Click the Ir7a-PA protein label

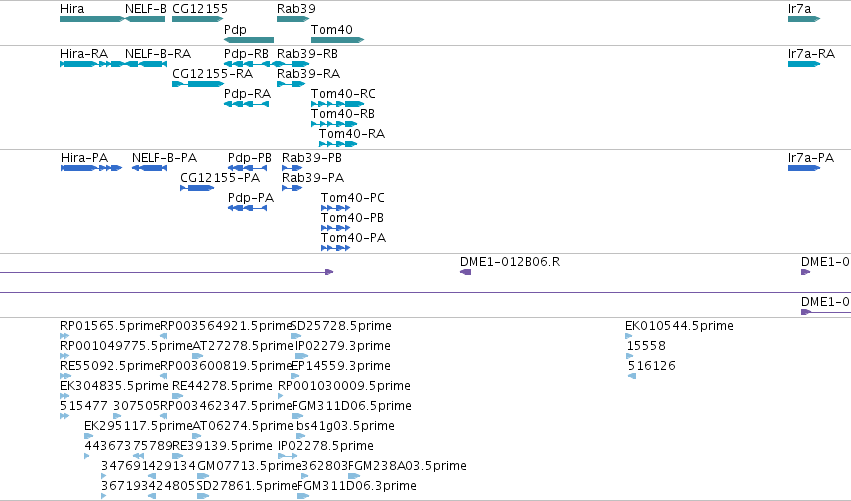point(811,157)
